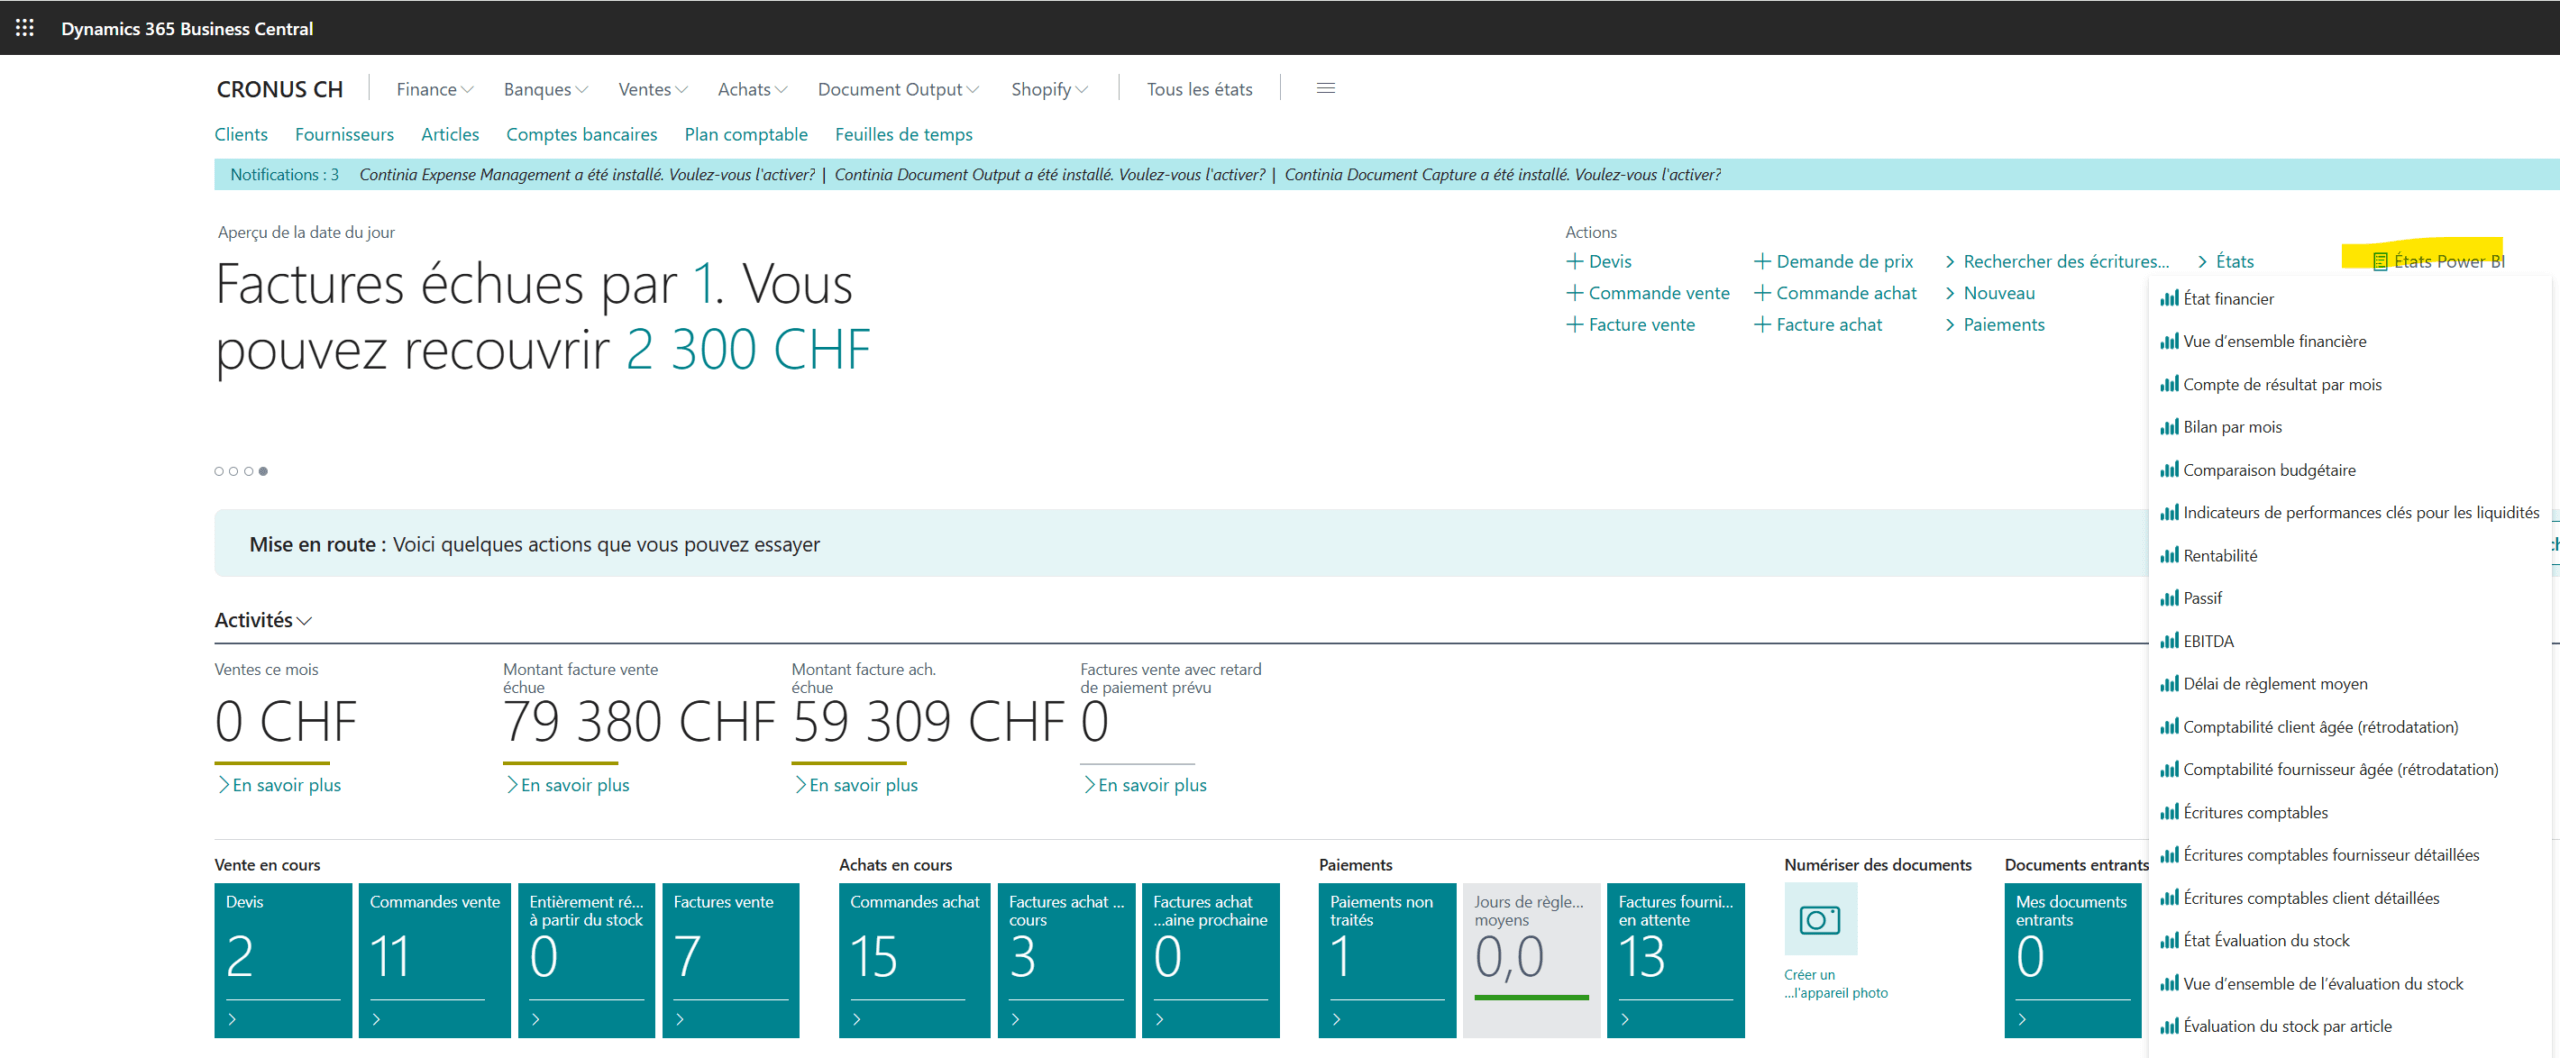2560x1058 pixels.
Task: Click the plus icon beside Commande achat
Action: pos(1762,293)
